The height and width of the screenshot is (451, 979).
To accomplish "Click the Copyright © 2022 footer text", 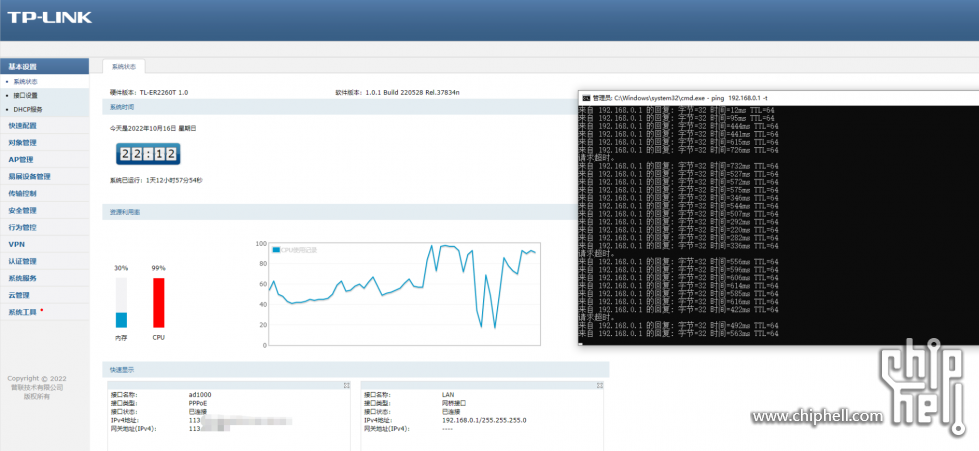I will pos(37,379).
